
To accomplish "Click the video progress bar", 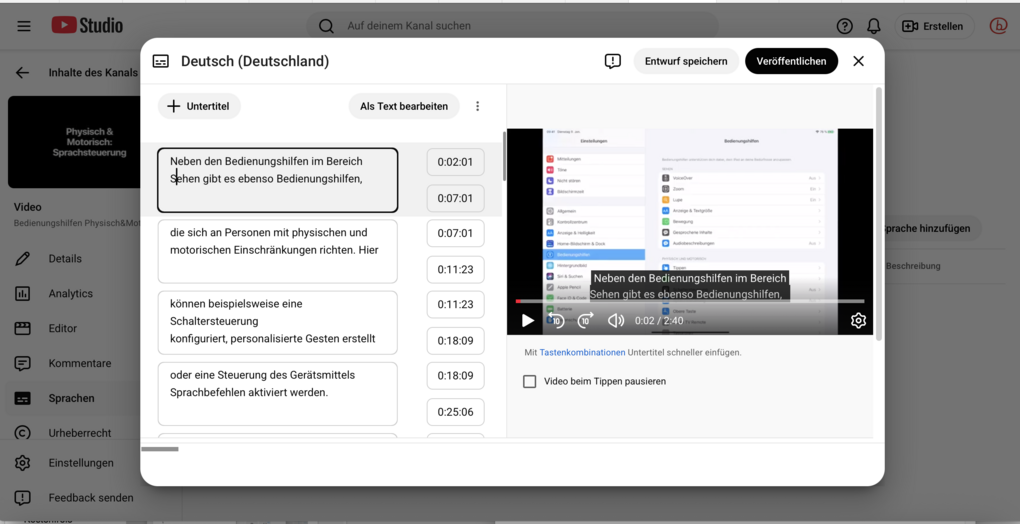I will point(690,301).
